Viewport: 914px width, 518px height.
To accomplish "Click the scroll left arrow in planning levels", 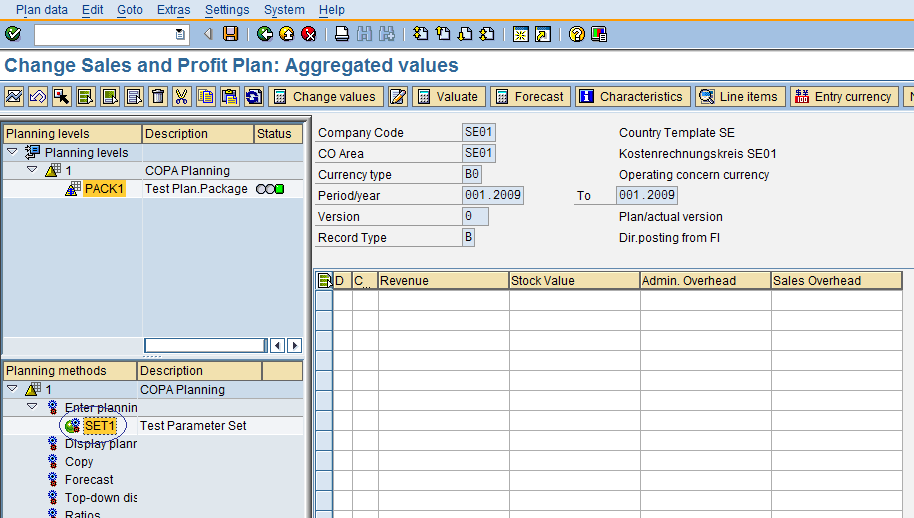I will 277,346.
